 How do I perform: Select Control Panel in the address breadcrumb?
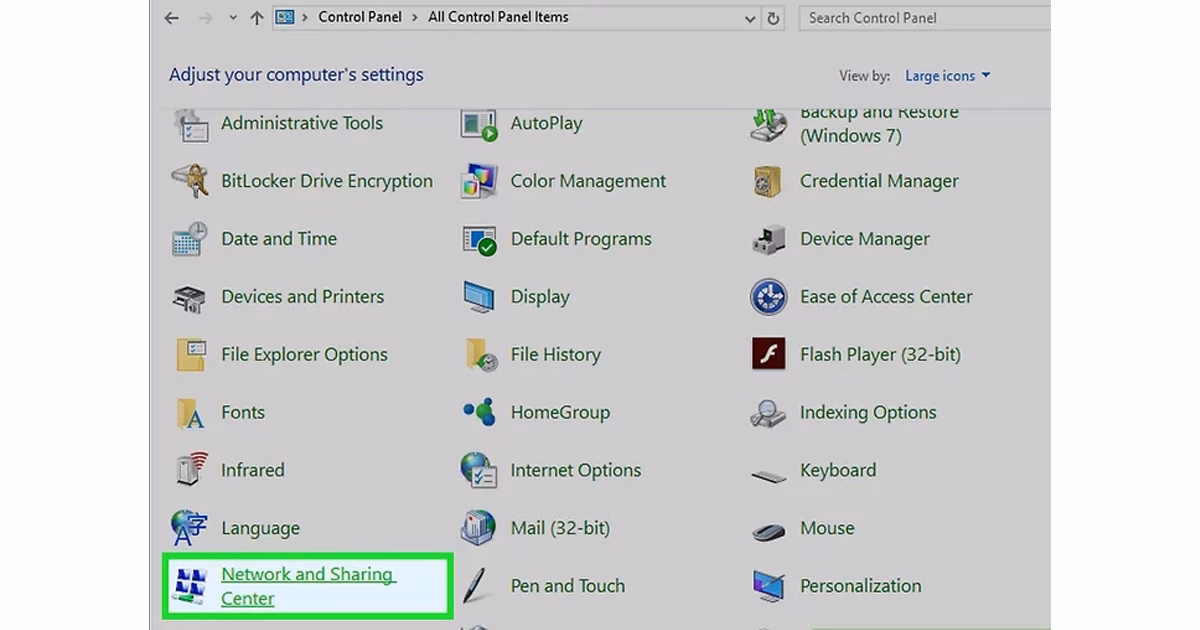359,17
